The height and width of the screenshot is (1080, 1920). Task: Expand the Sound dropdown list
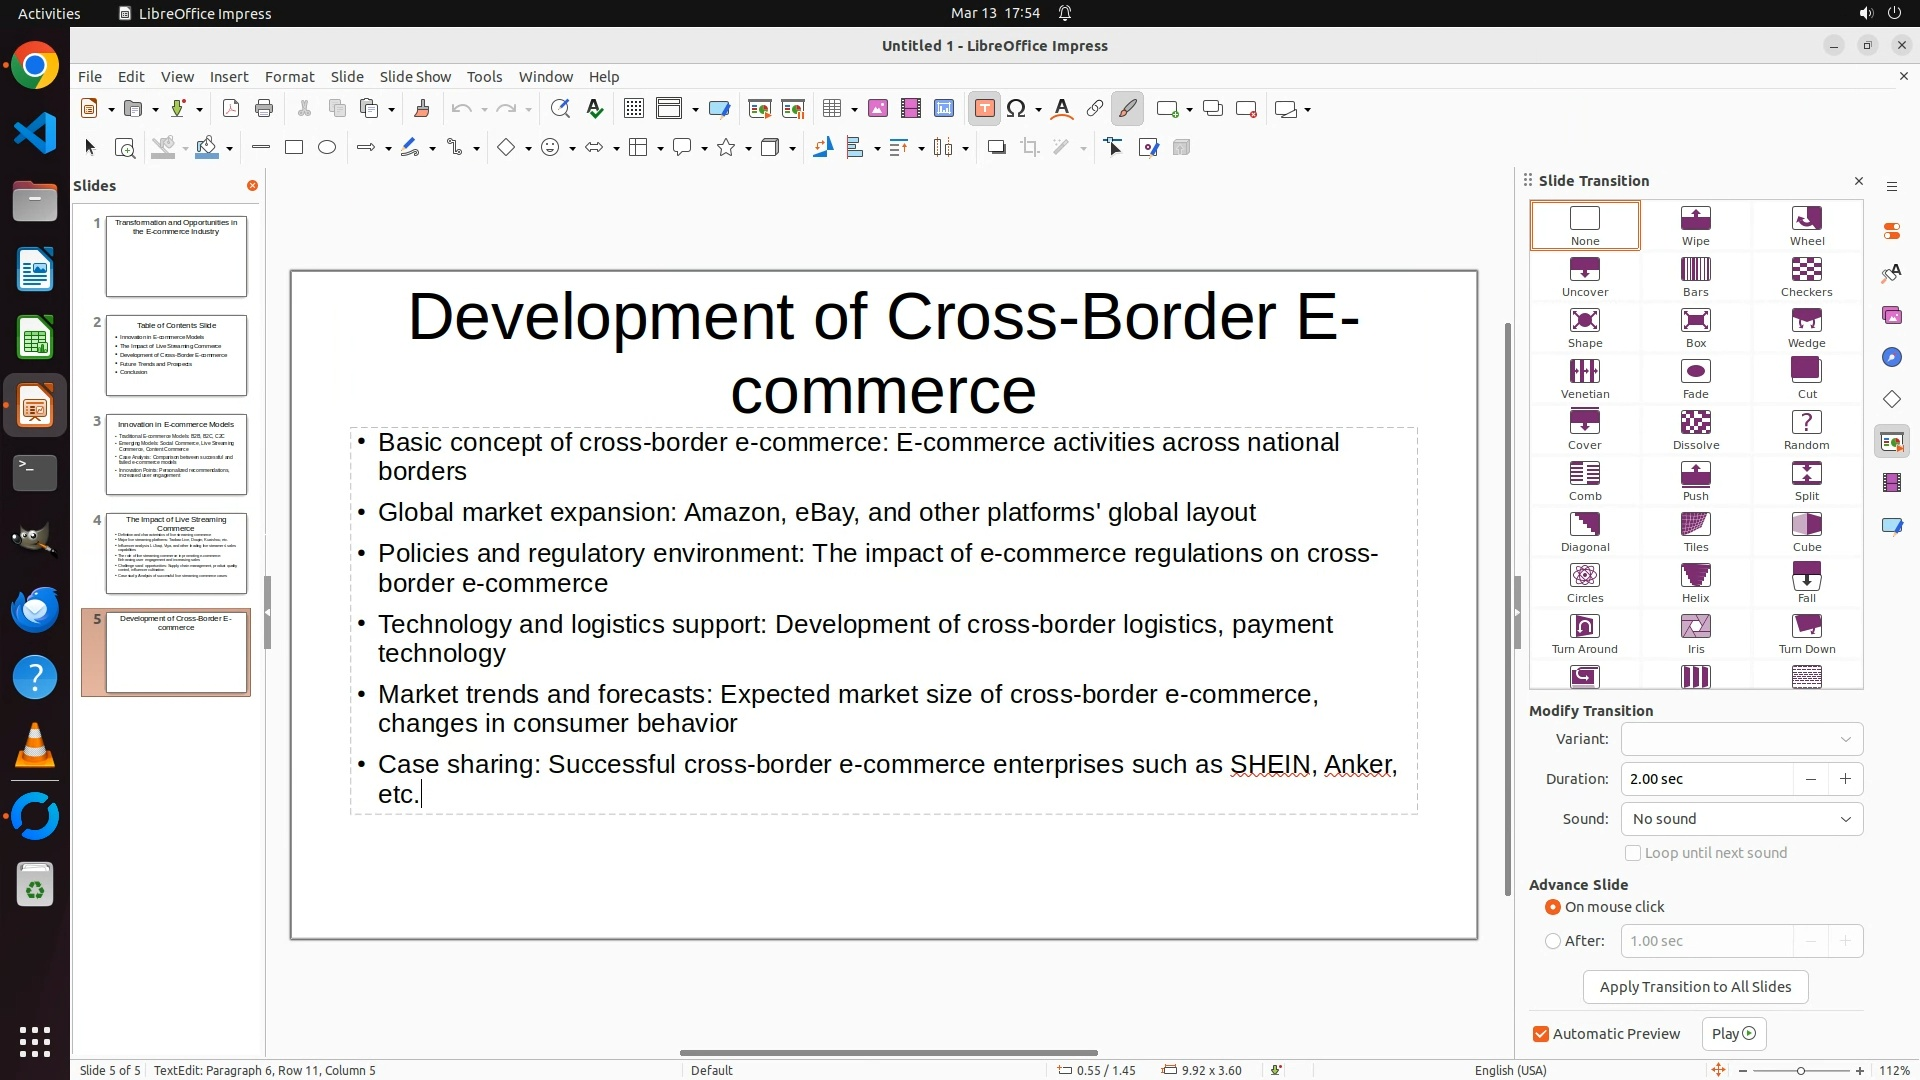coord(1741,819)
